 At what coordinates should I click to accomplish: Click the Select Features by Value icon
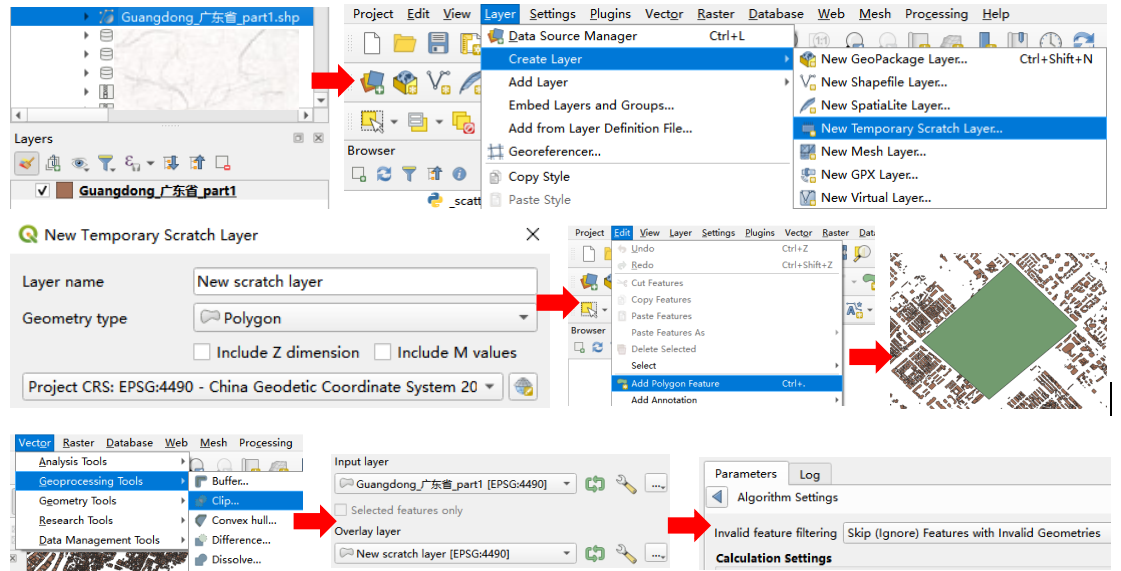tap(418, 121)
